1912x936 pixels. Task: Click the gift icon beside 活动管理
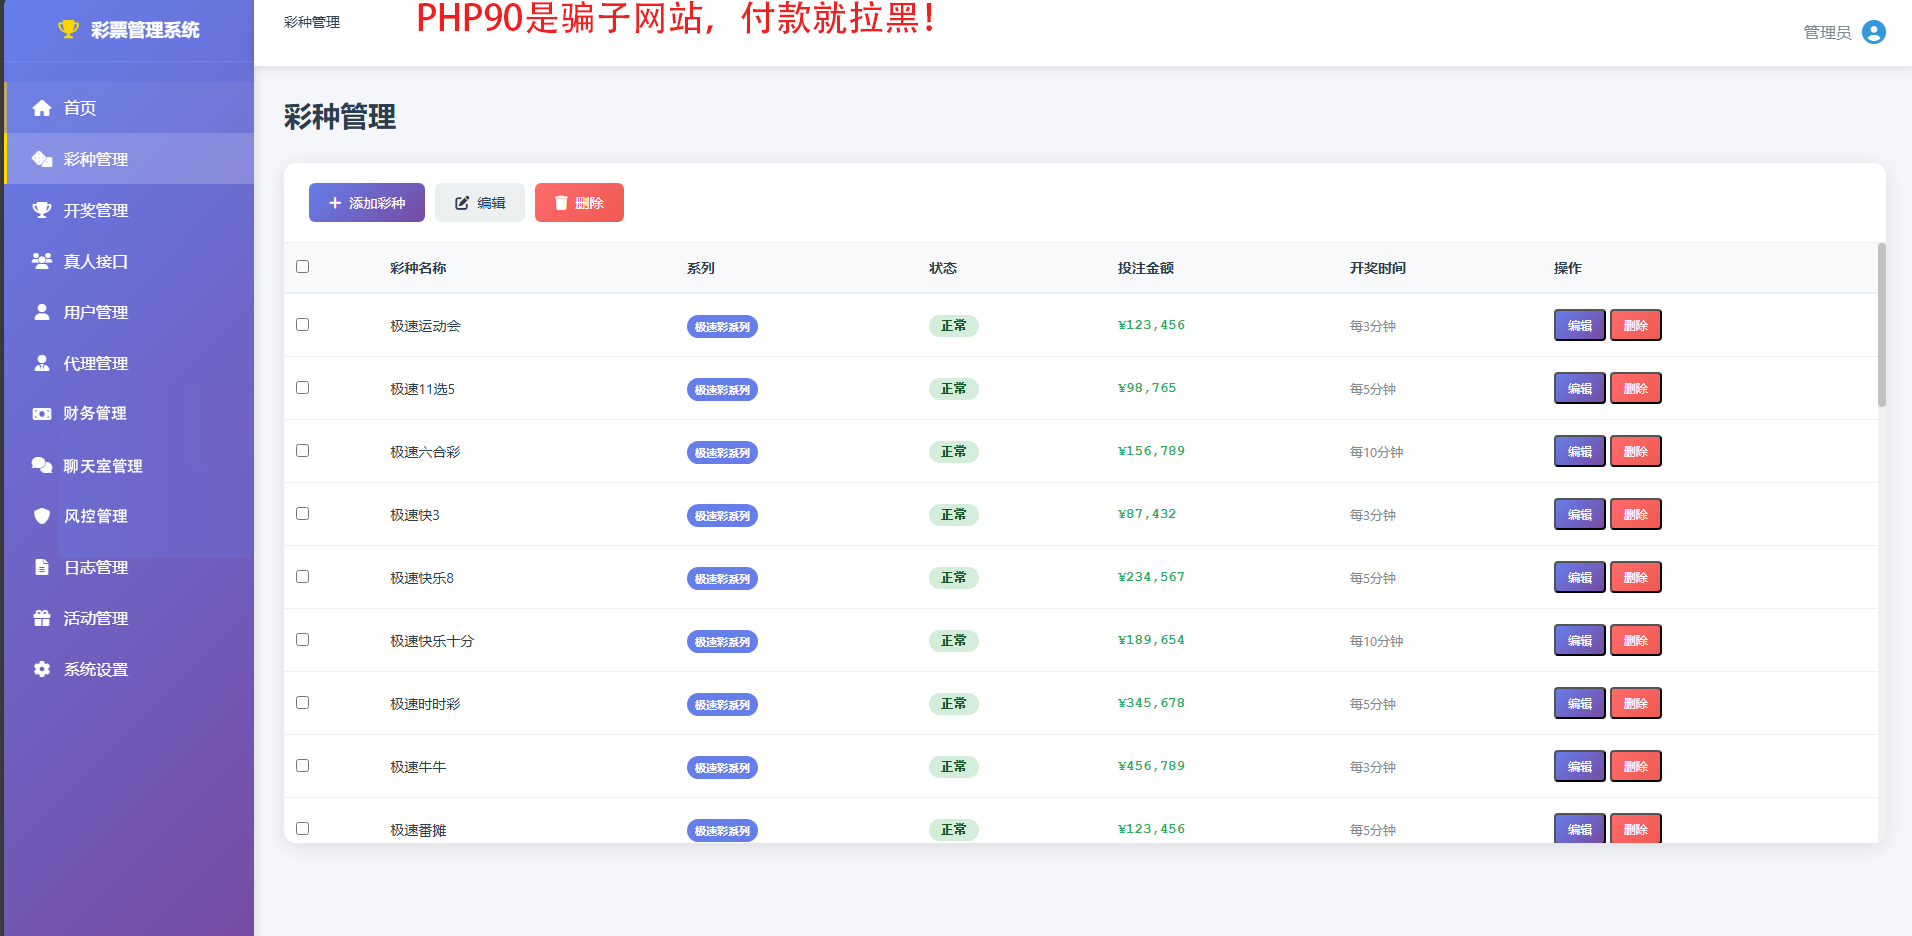(42, 618)
